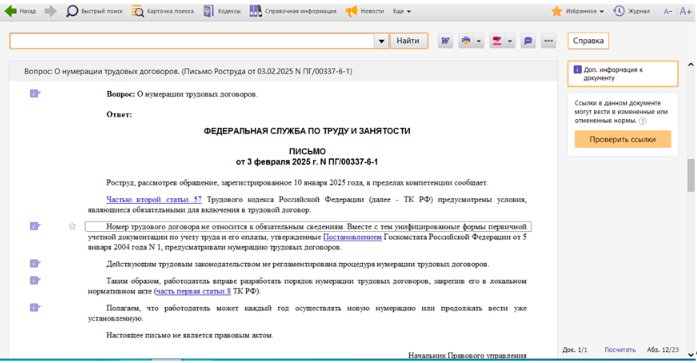697x363 pixels.
Task: Click the scrollbar down arrow
Action: 690,354
